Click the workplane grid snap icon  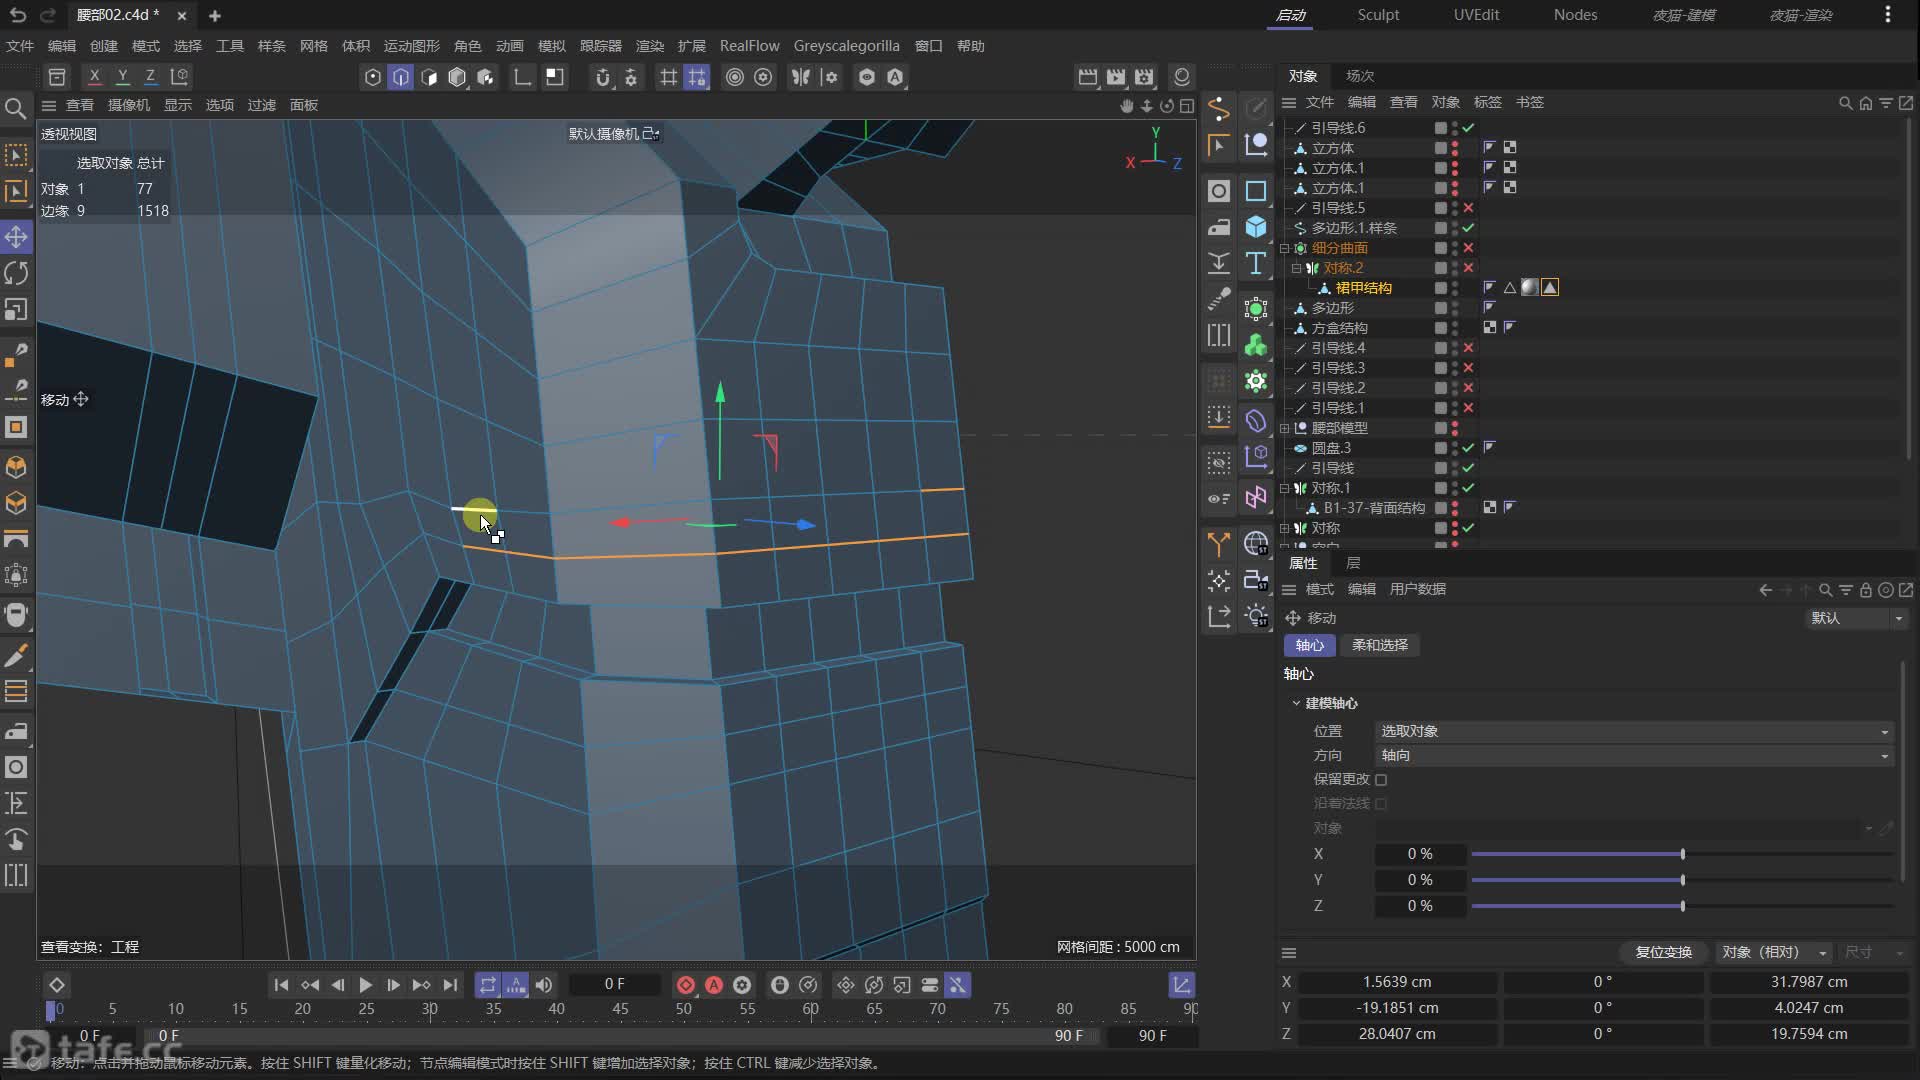pyautogui.click(x=697, y=77)
